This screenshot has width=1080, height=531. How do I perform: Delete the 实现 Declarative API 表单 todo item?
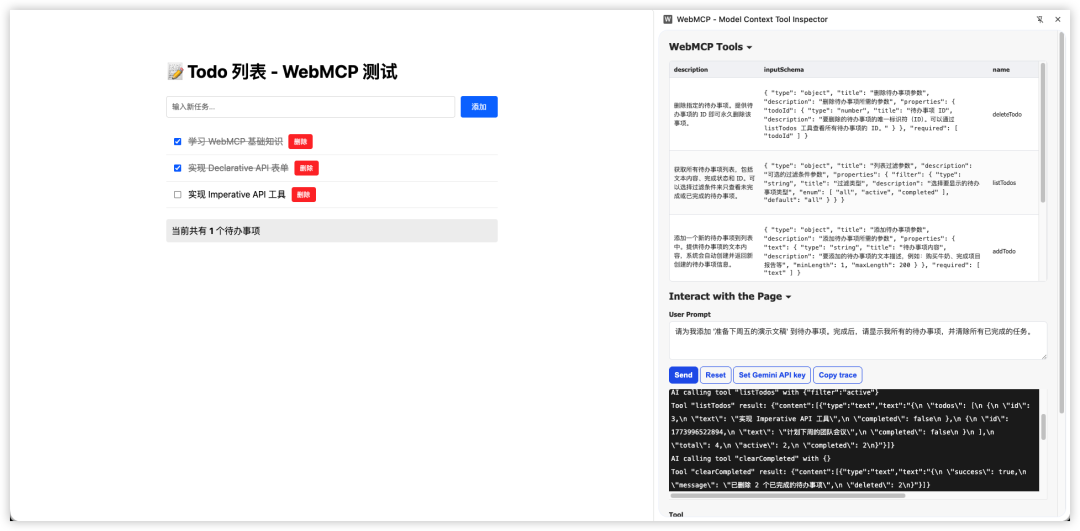[307, 168]
